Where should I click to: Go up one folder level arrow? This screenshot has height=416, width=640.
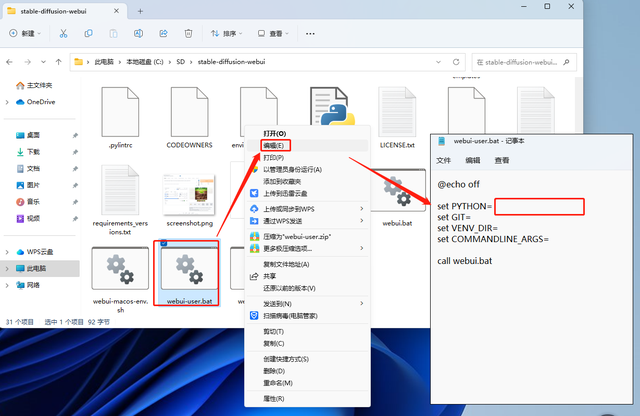58,62
